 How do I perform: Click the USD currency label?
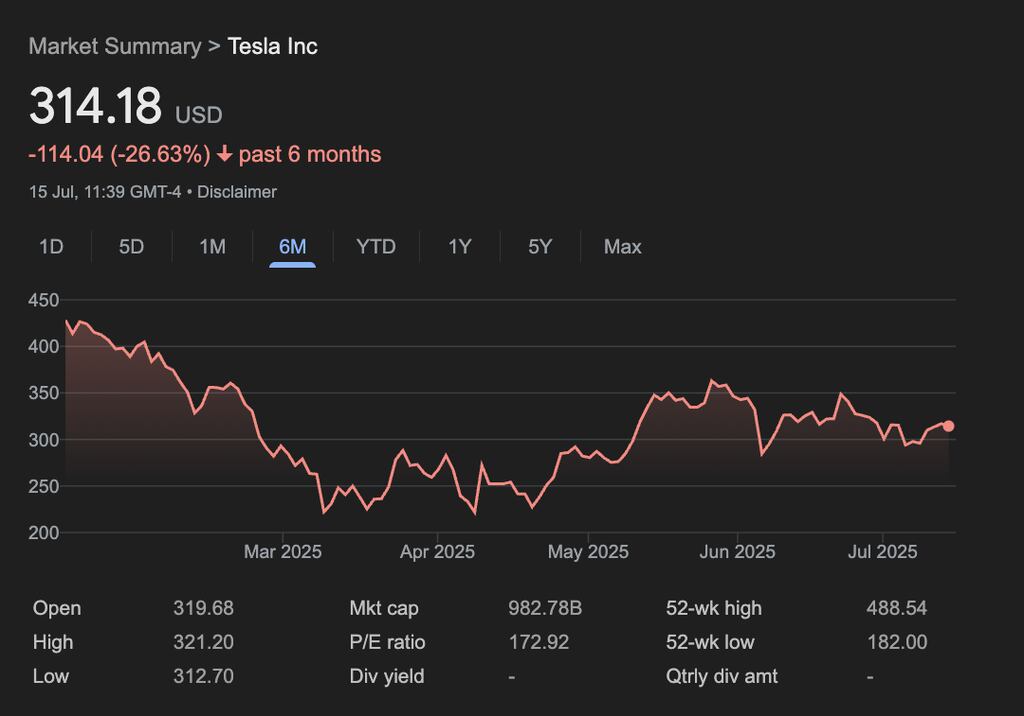point(199,115)
